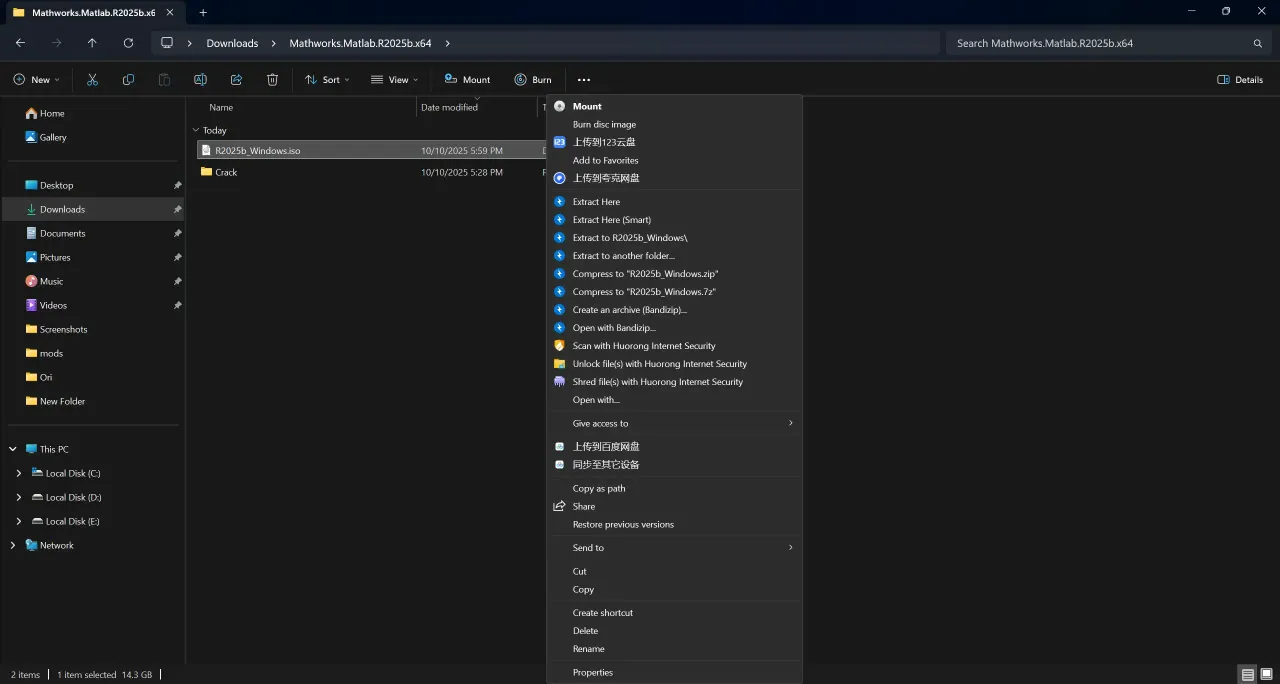
Task: Choose Extract Here (Smart) from menu
Action: [675, 220]
